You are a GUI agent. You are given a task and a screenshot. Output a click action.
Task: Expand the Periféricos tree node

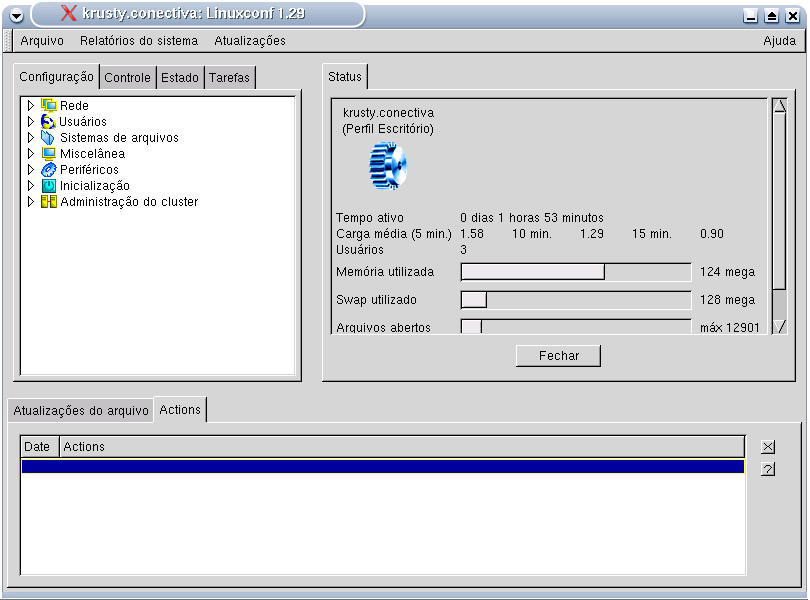click(x=30, y=170)
